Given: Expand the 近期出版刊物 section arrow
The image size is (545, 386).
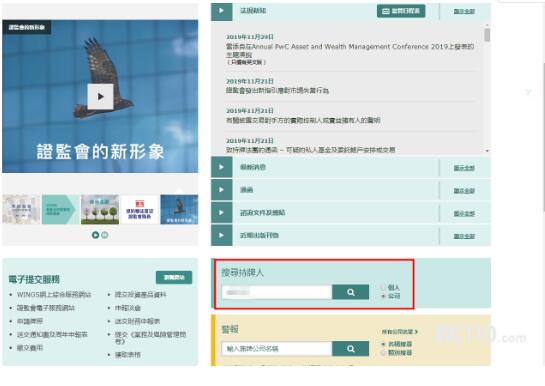Looking at the screenshot, I should click(221, 235).
